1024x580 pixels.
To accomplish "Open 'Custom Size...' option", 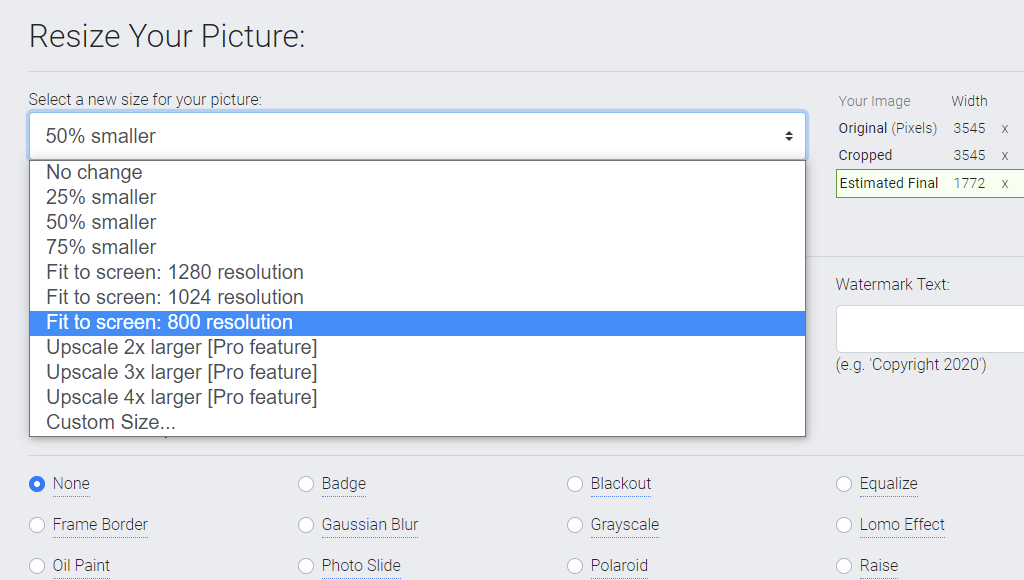I will pos(417,423).
